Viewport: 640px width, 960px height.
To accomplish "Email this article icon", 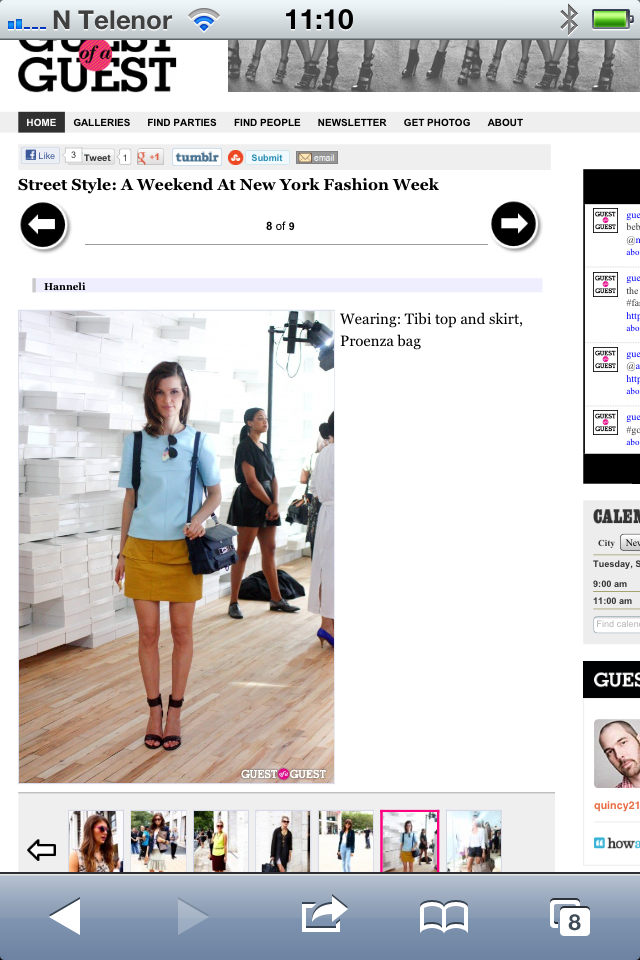I will tap(317, 158).
